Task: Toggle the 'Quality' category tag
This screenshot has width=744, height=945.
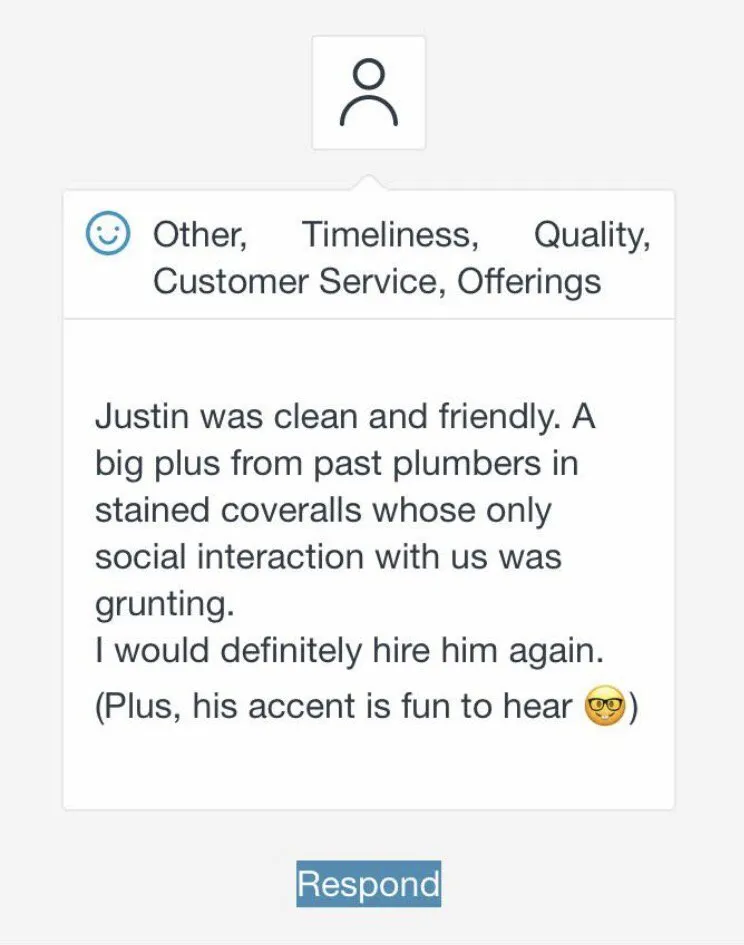Action: [594, 234]
